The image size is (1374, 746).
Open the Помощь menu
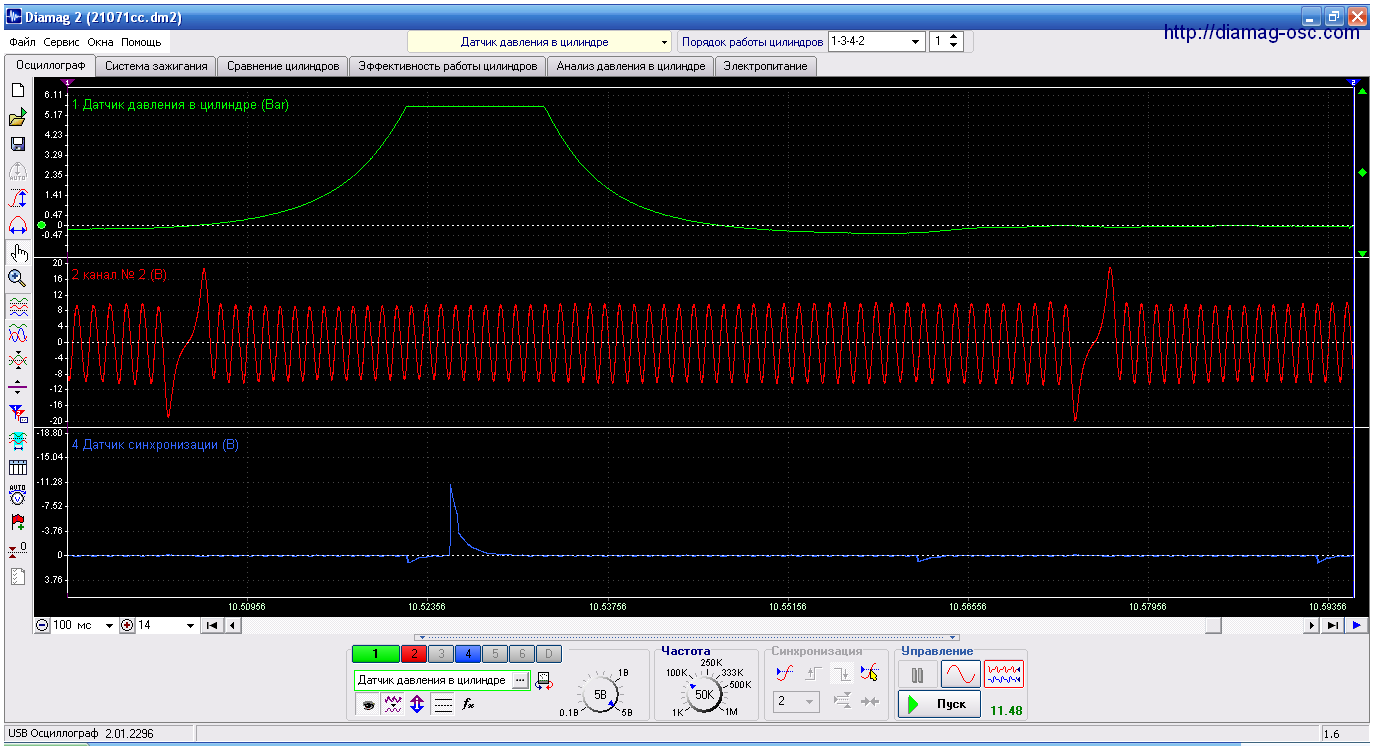click(141, 43)
